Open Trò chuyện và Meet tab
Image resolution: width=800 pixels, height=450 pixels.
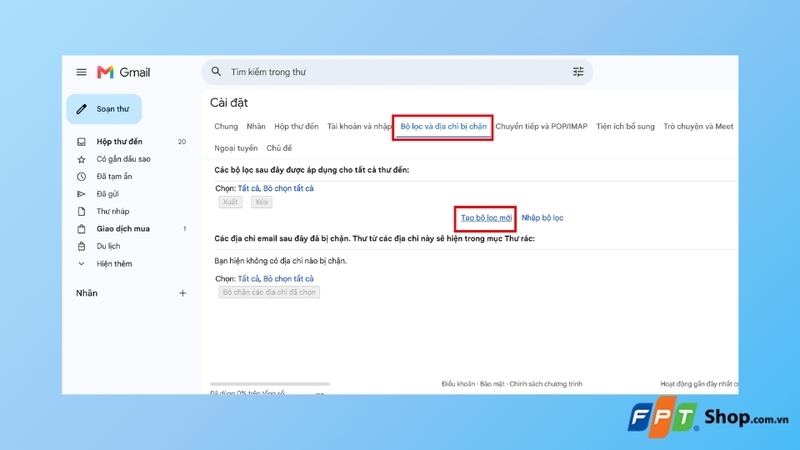(x=698, y=127)
